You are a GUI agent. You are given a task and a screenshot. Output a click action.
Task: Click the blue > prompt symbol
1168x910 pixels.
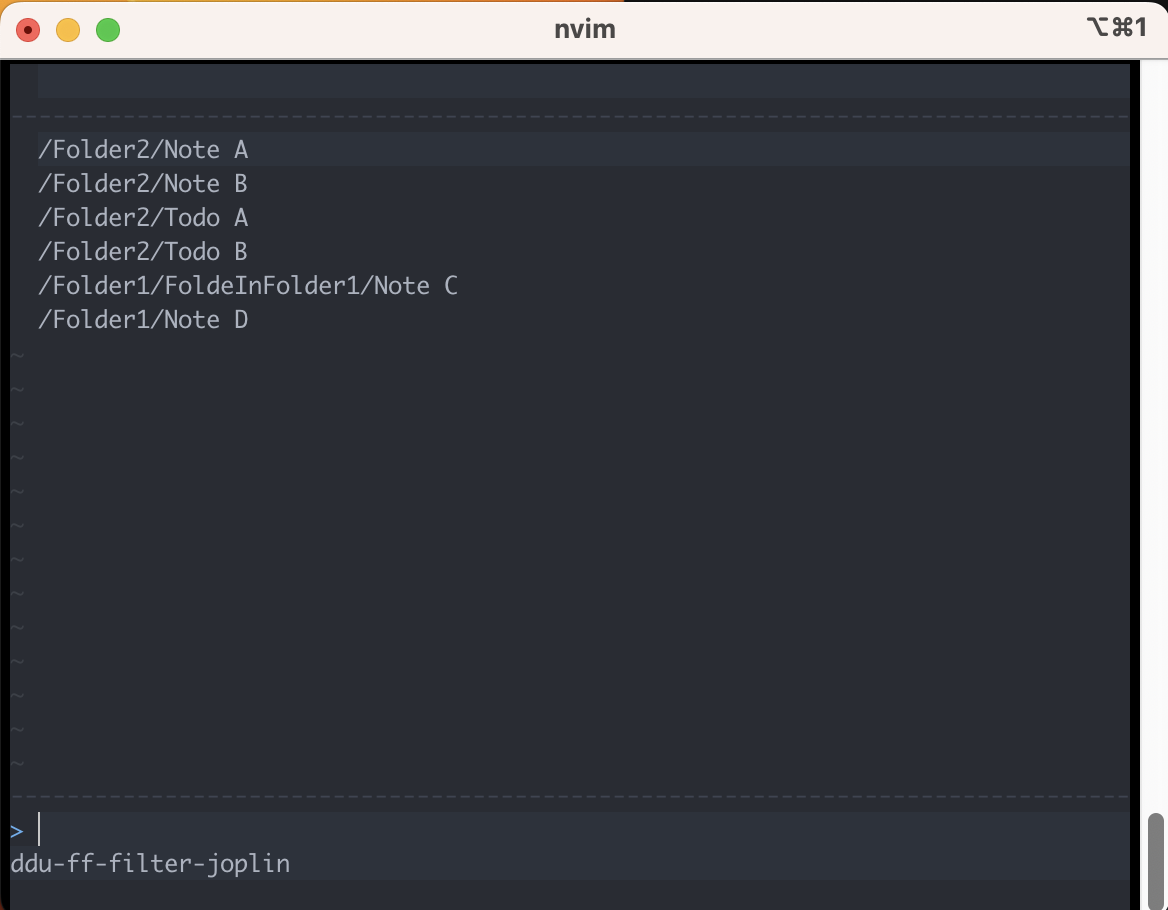(x=16, y=829)
